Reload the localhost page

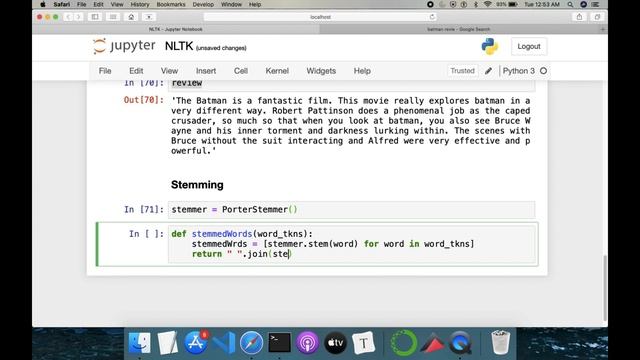[432, 17]
